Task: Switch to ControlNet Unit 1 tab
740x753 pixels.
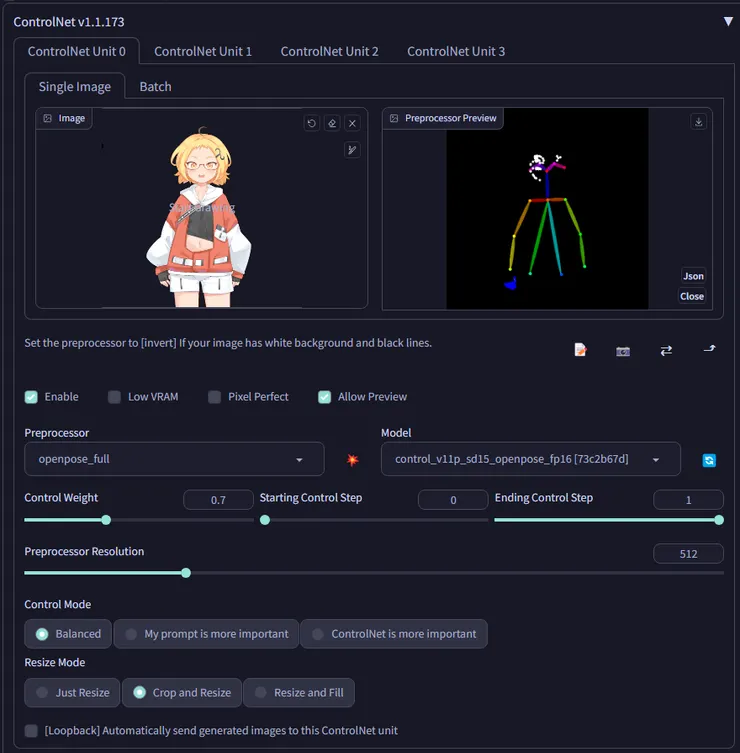Action: point(203,51)
